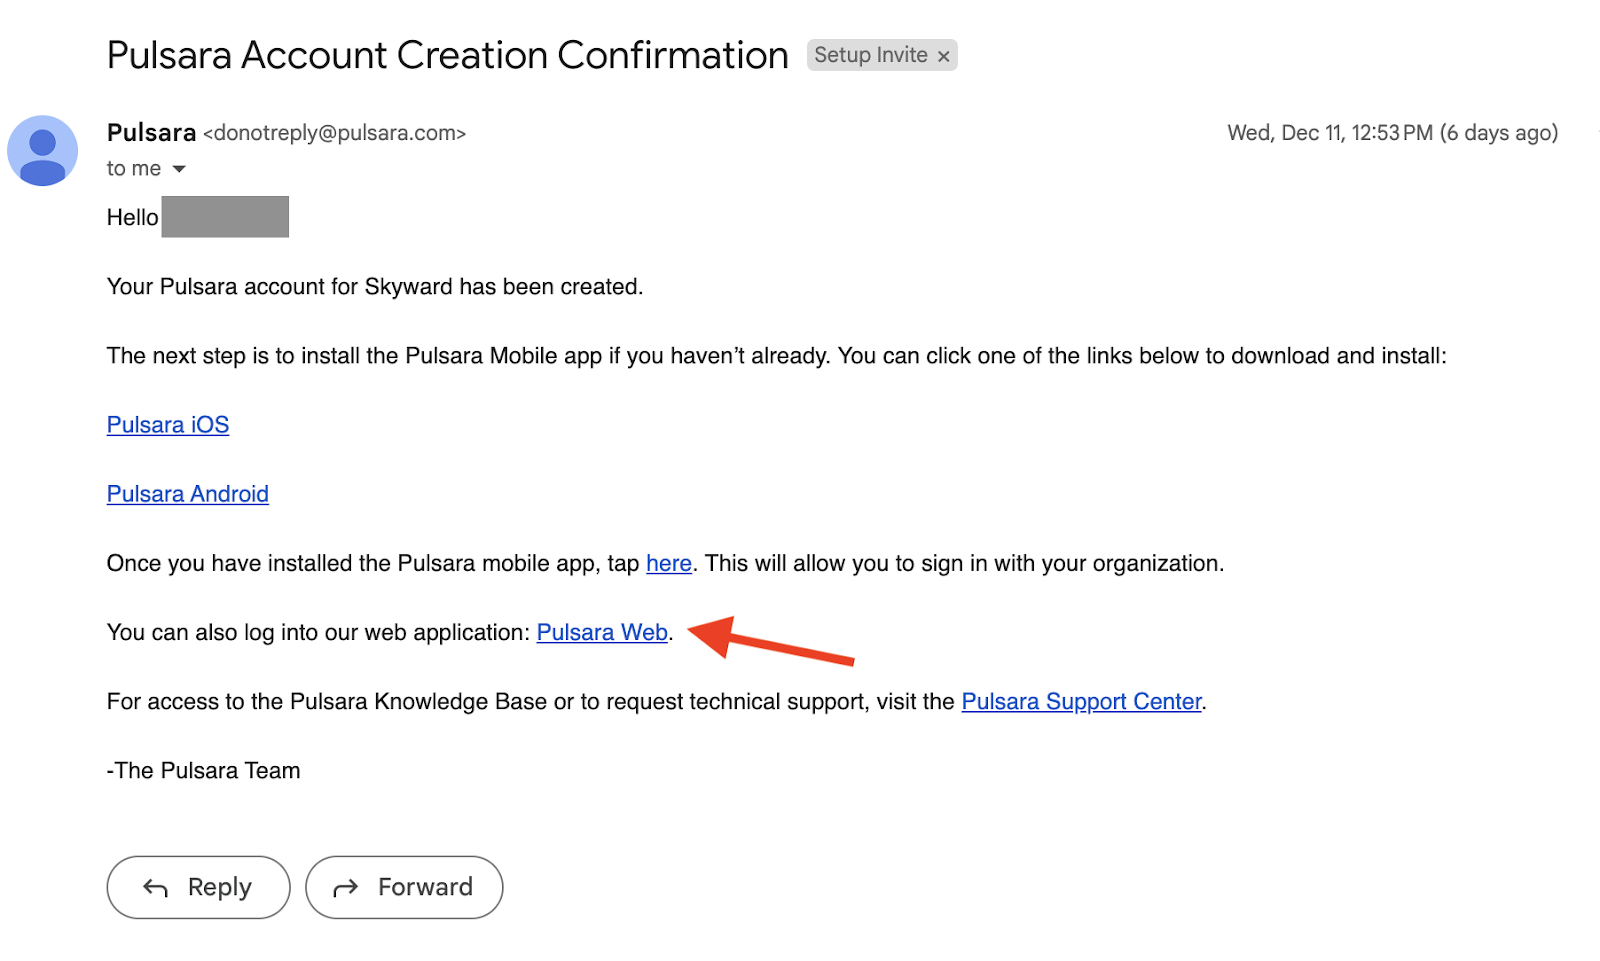Click the forward arrow icon
Image resolution: width=1600 pixels, height=961 pixels.
click(346, 887)
